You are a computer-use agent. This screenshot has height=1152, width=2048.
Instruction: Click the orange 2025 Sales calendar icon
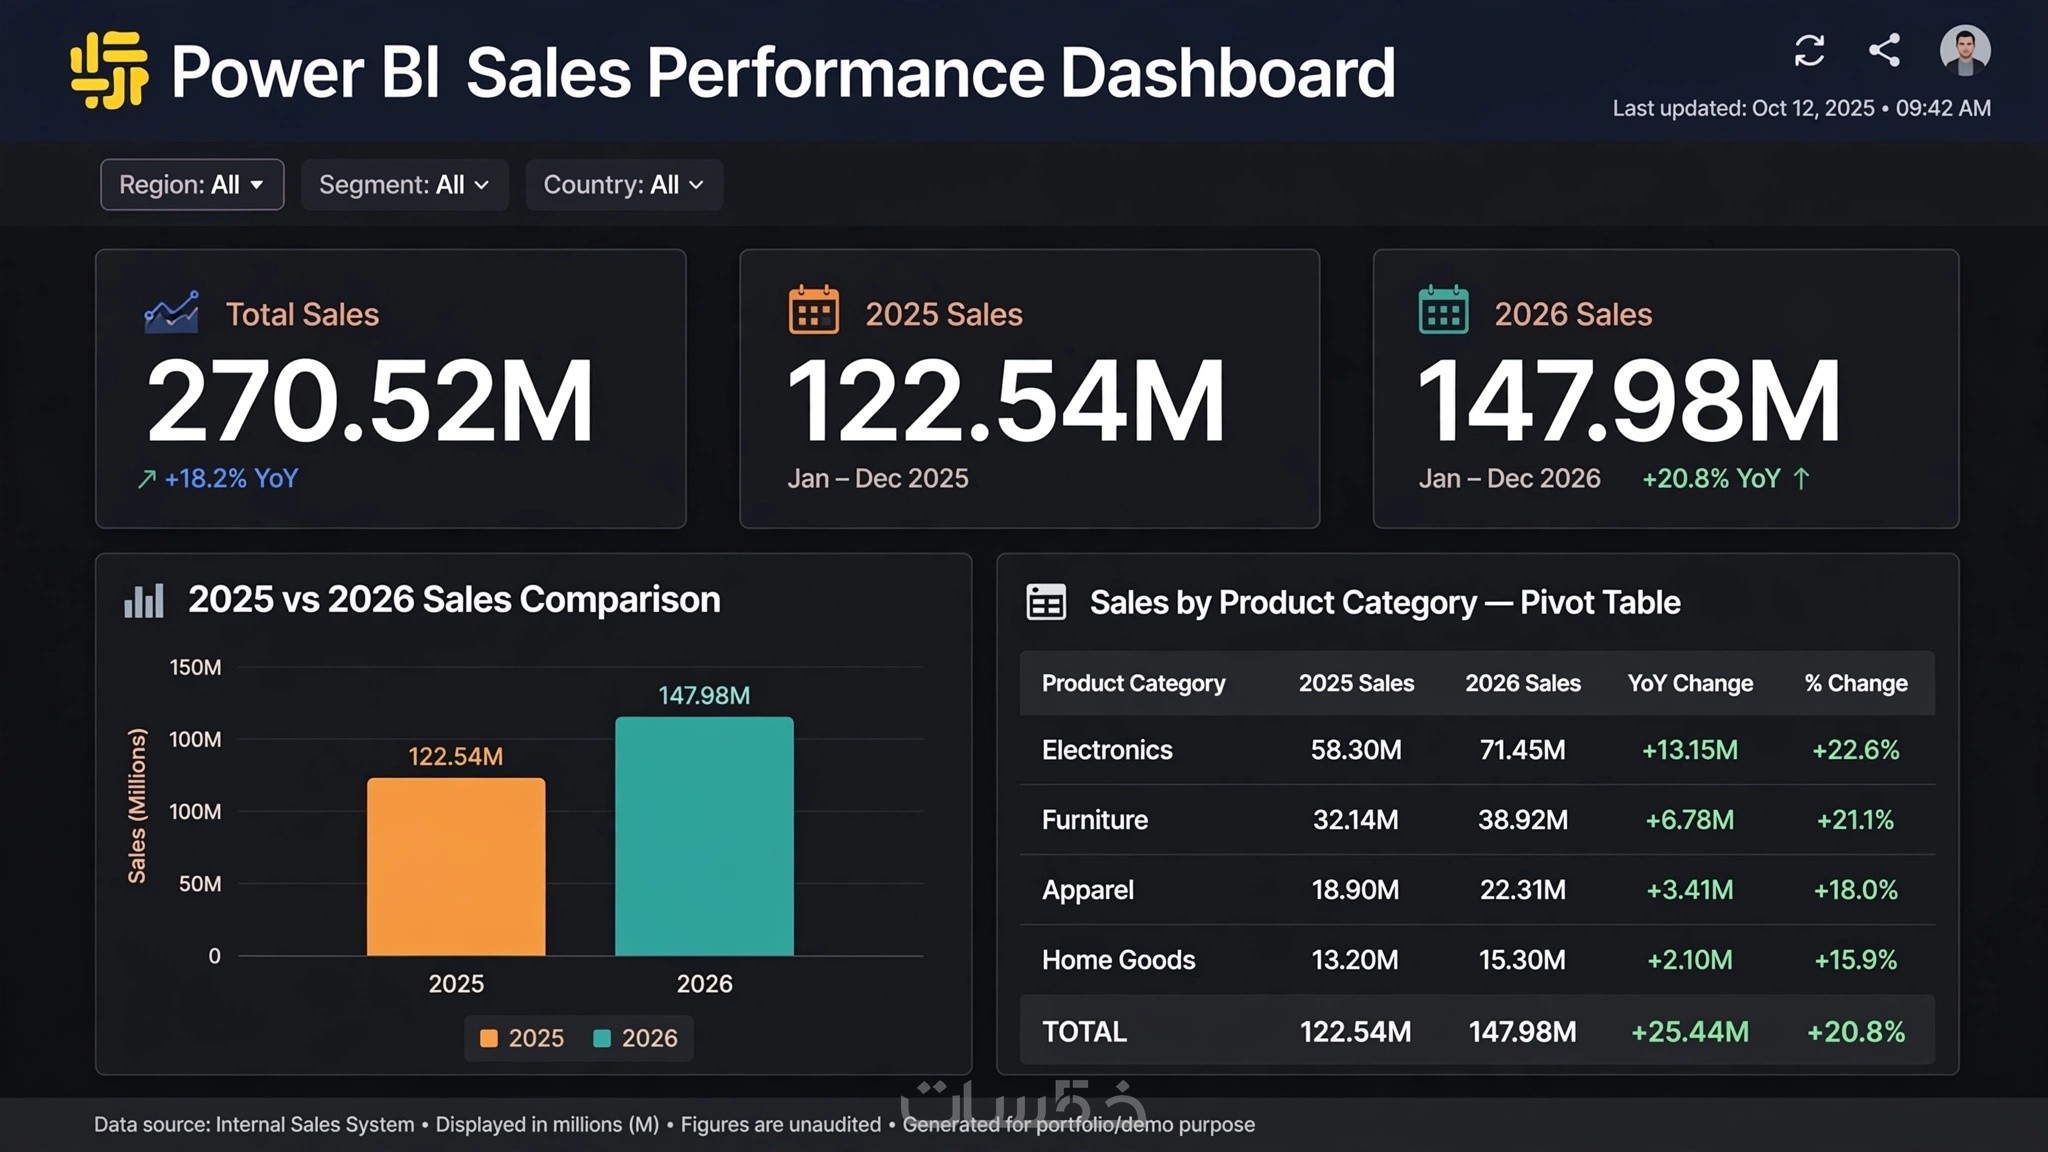[814, 310]
